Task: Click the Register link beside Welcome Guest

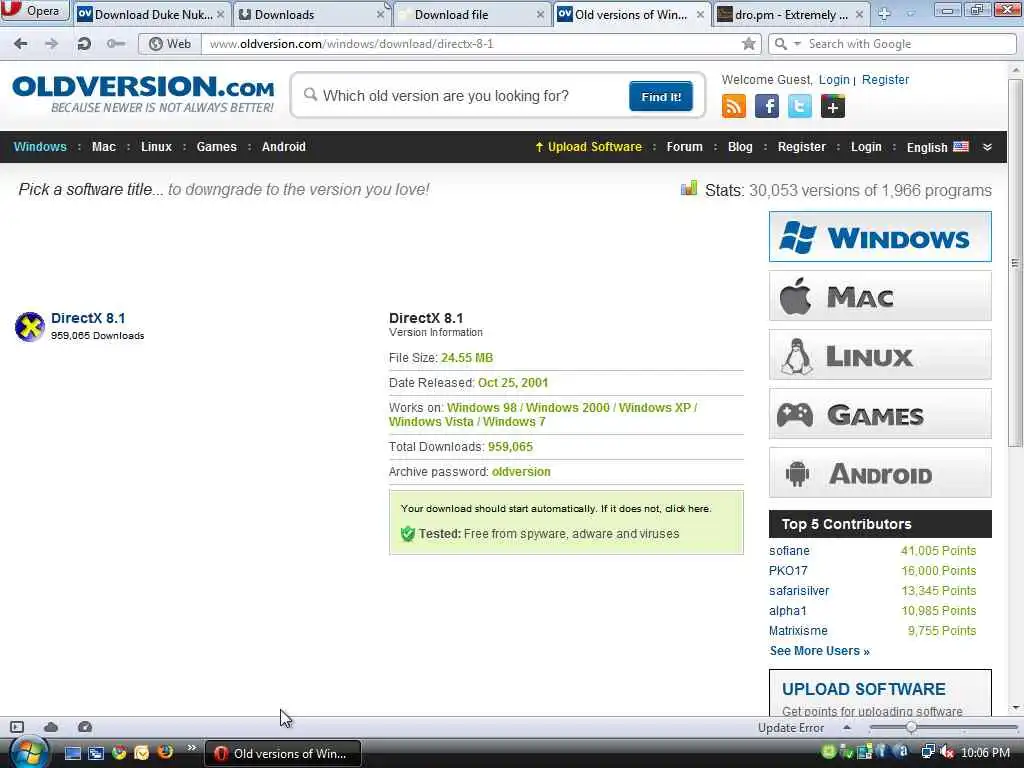Action: pos(885,80)
